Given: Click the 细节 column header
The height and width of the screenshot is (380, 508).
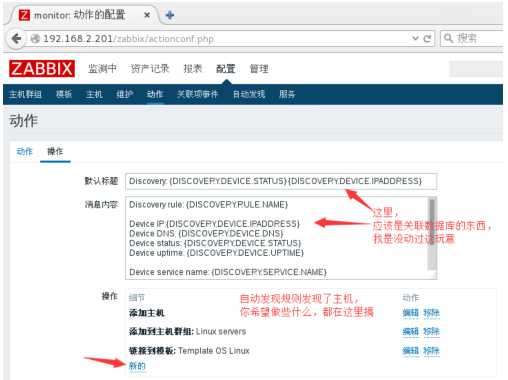Looking at the screenshot, I should pyautogui.click(x=137, y=297).
